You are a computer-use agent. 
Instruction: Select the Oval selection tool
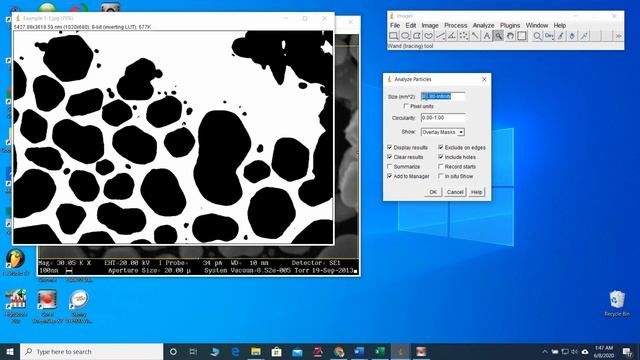[405, 36]
